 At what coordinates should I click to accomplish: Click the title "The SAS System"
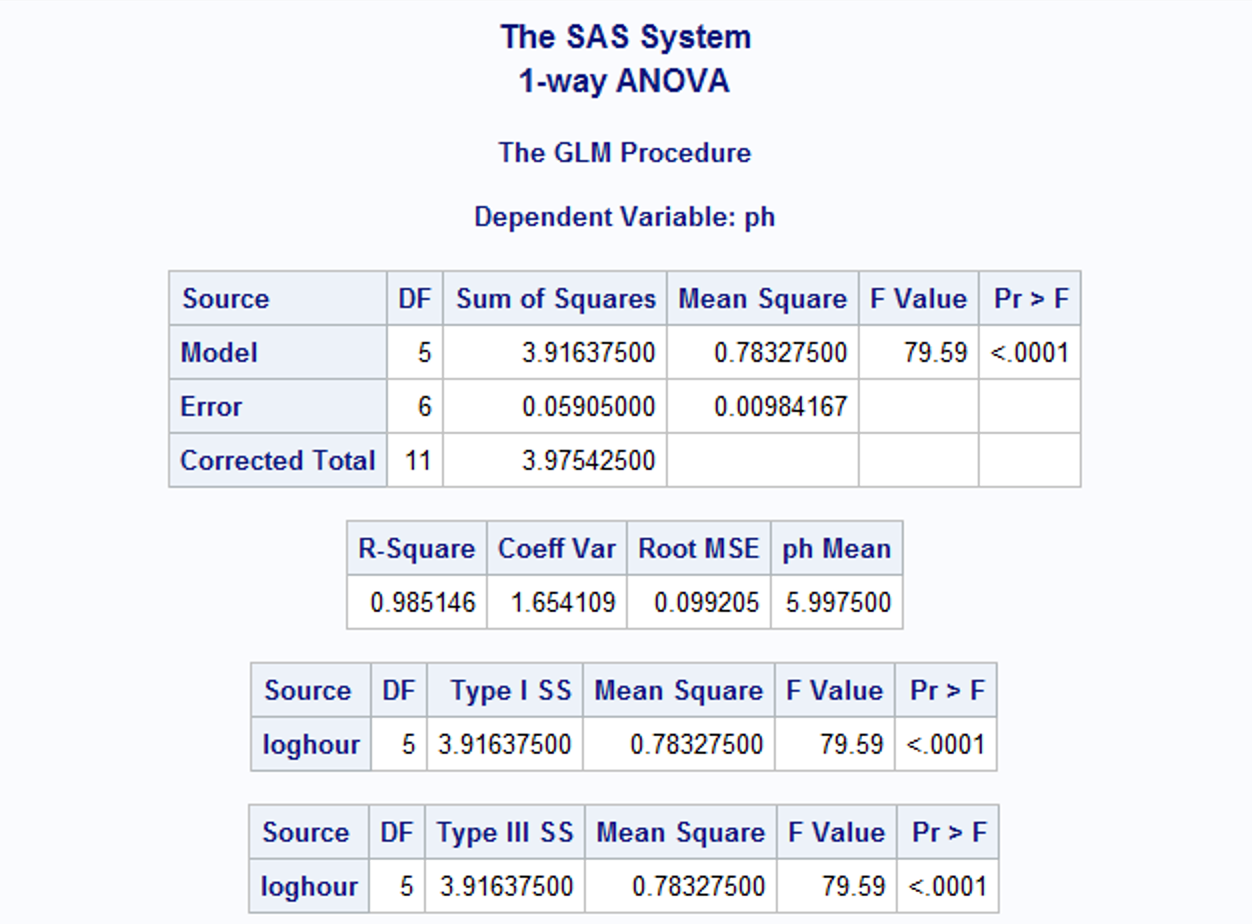(x=625, y=38)
